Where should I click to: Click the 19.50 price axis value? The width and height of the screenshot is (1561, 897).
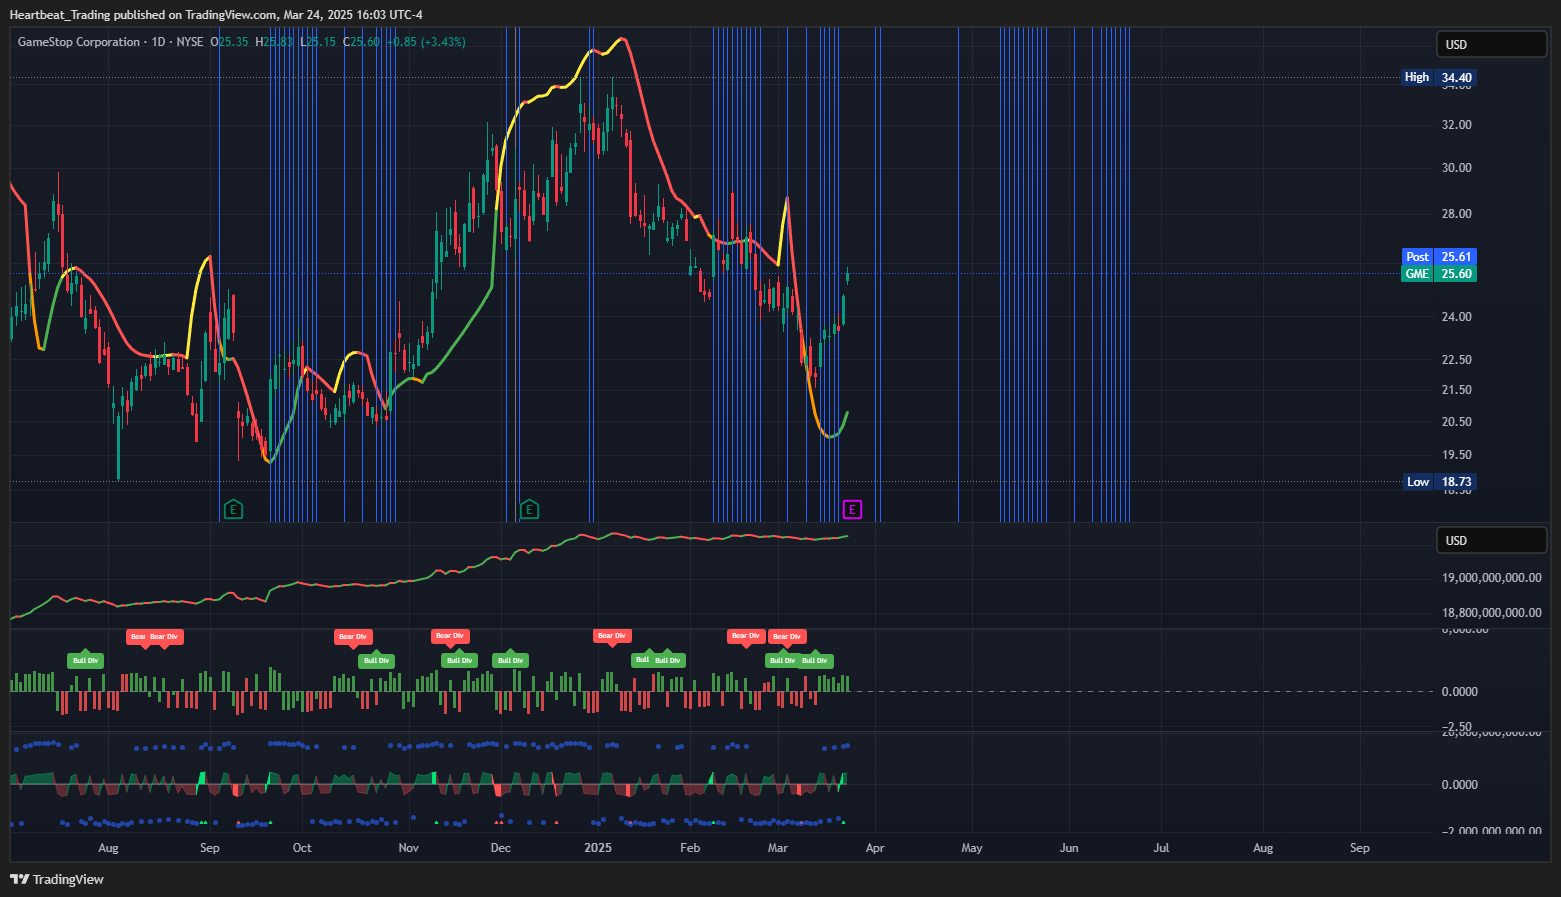pos(1456,455)
